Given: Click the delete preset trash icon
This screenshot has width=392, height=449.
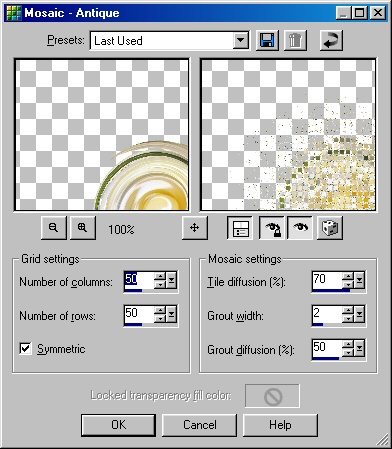Looking at the screenshot, I should click(x=295, y=40).
